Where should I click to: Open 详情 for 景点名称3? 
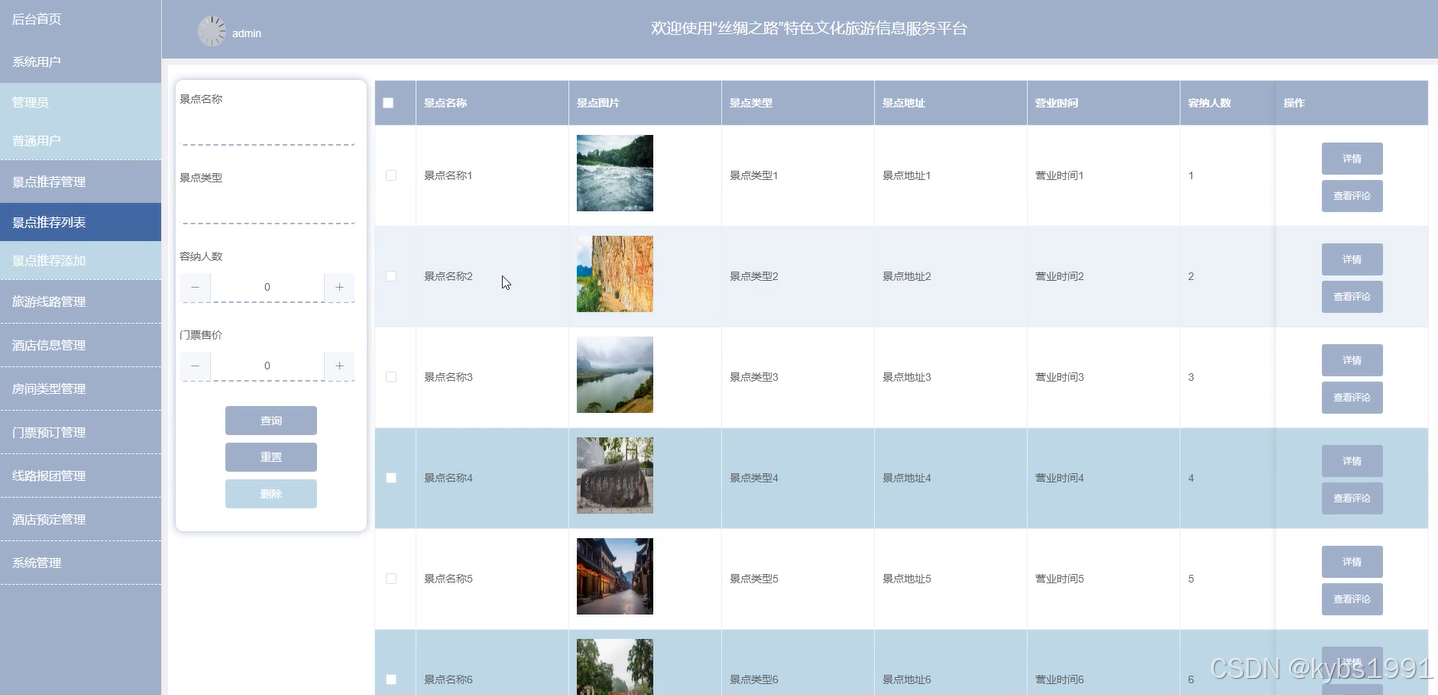coord(1352,360)
